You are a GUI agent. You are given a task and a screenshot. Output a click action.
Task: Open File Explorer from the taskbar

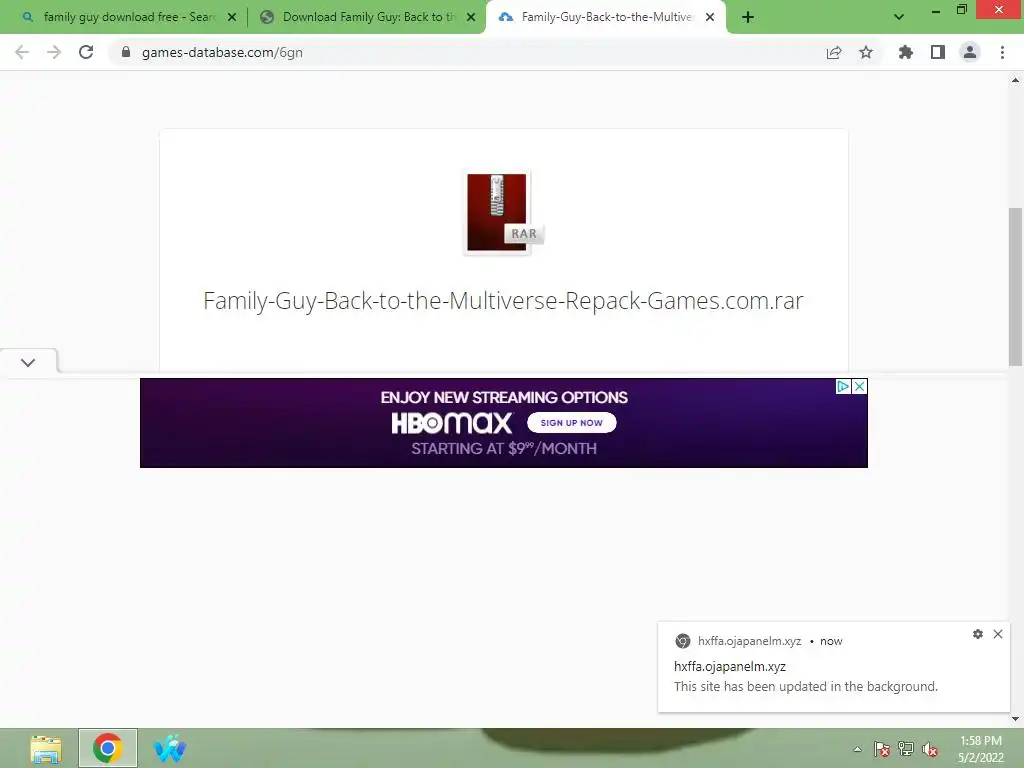tap(46, 748)
